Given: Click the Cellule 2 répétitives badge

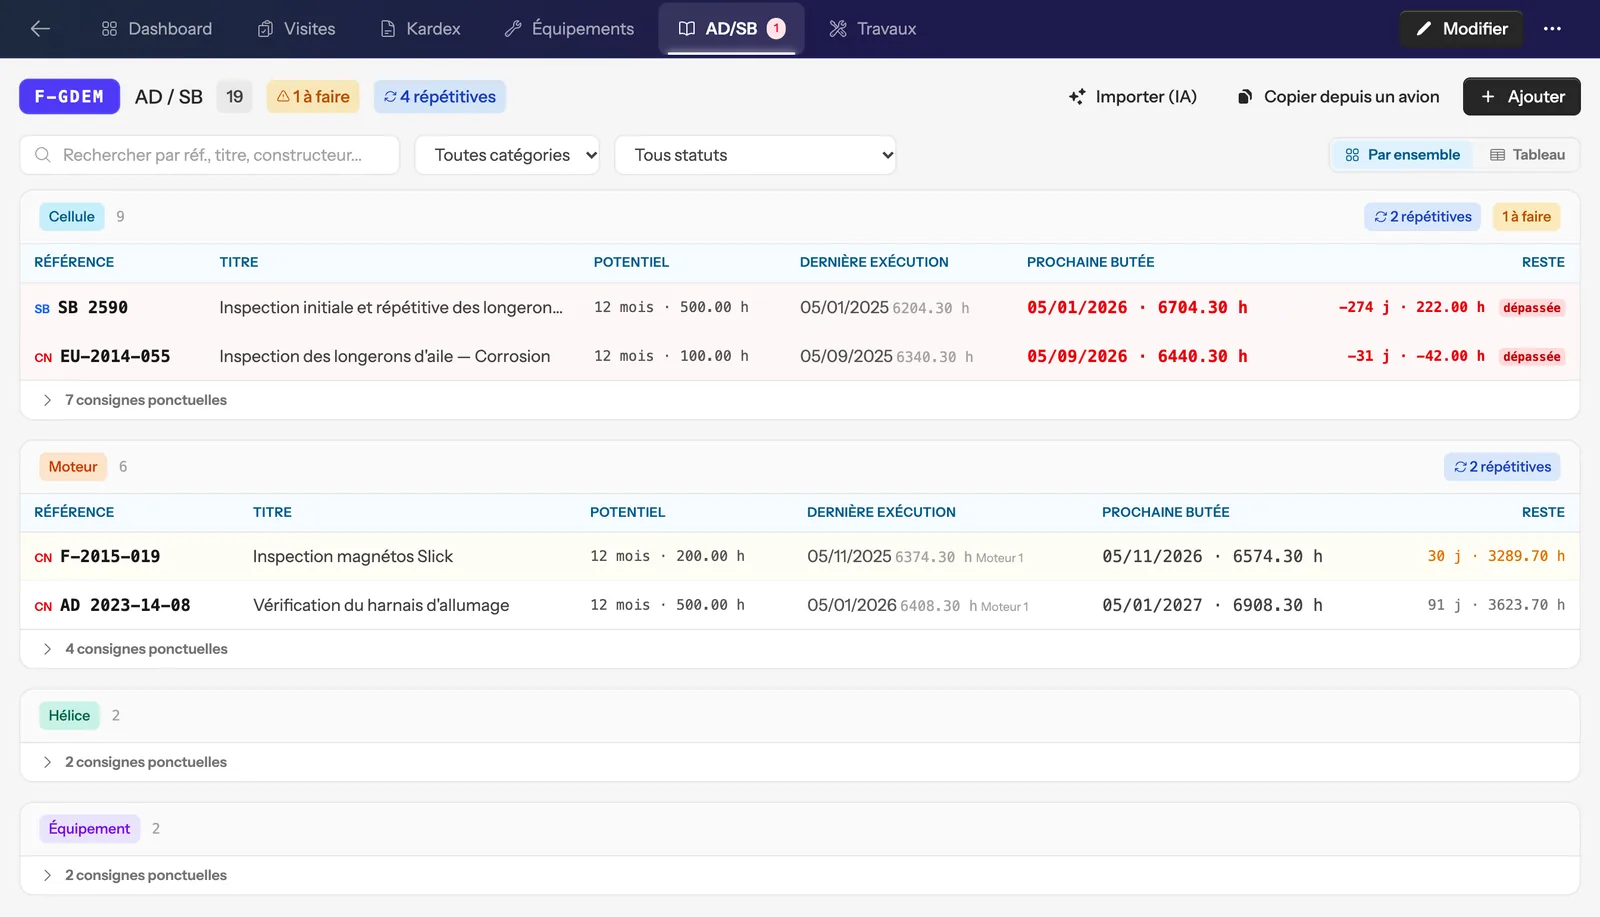Looking at the screenshot, I should [1422, 217].
